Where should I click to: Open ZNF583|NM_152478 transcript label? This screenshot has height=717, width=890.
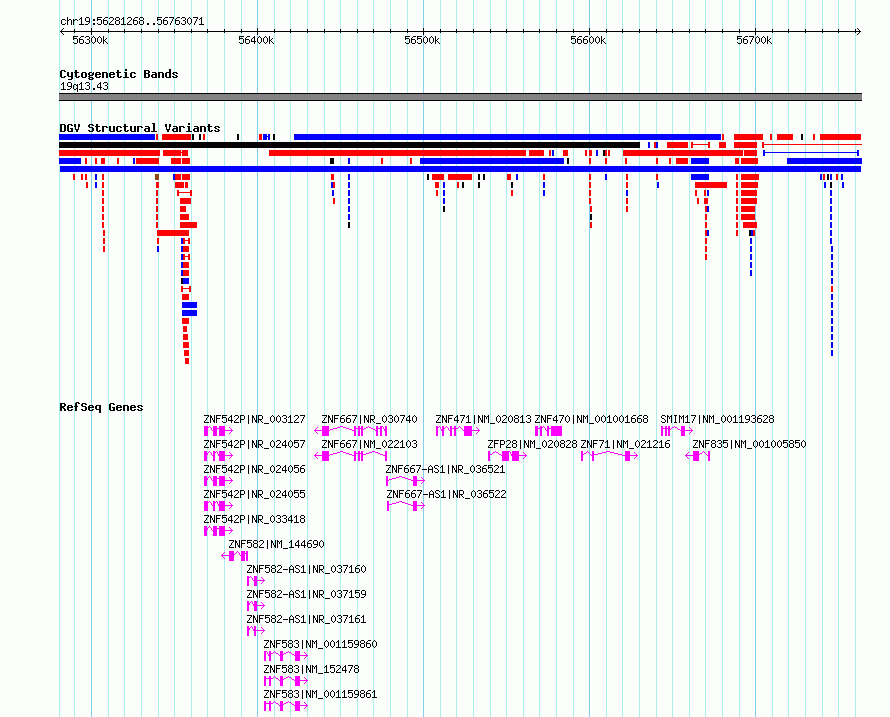pyautogui.click(x=312, y=669)
